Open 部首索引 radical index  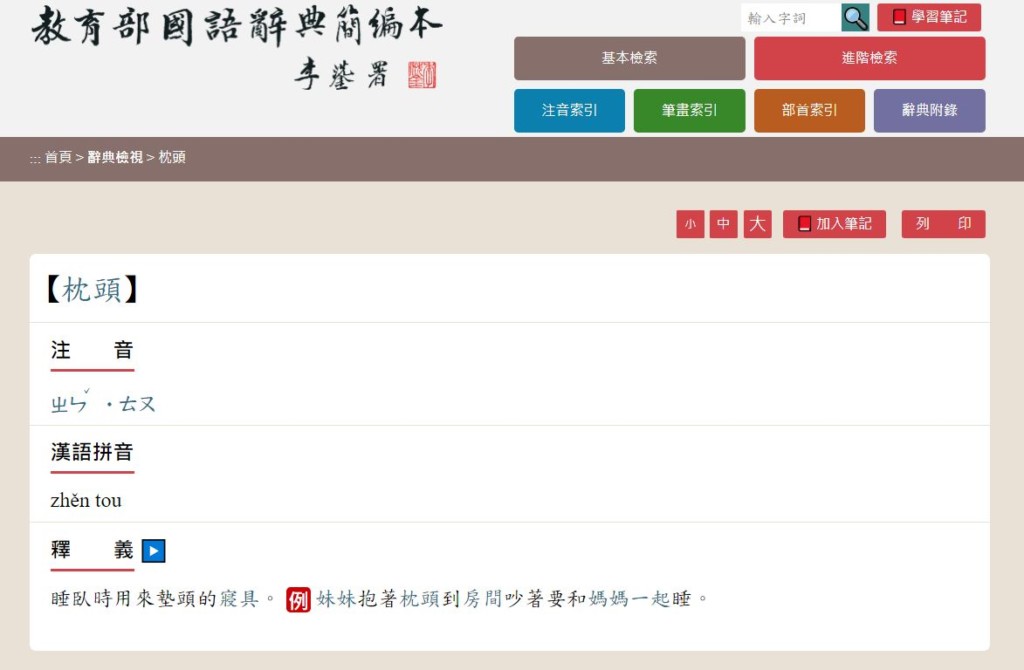pyautogui.click(x=809, y=110)
